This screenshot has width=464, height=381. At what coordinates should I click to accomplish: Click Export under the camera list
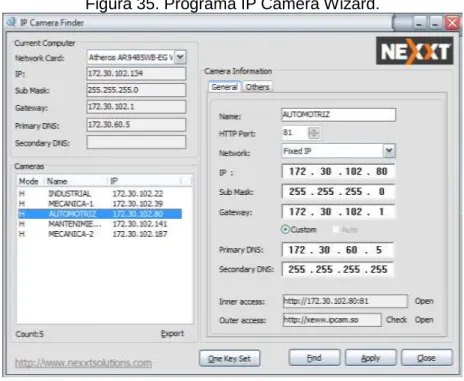coord(172,334)
